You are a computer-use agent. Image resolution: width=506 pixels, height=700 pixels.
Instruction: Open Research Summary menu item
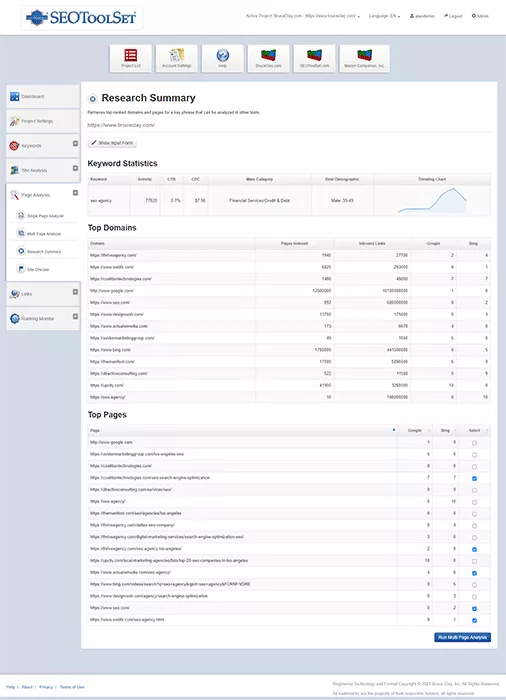(44, 251)
